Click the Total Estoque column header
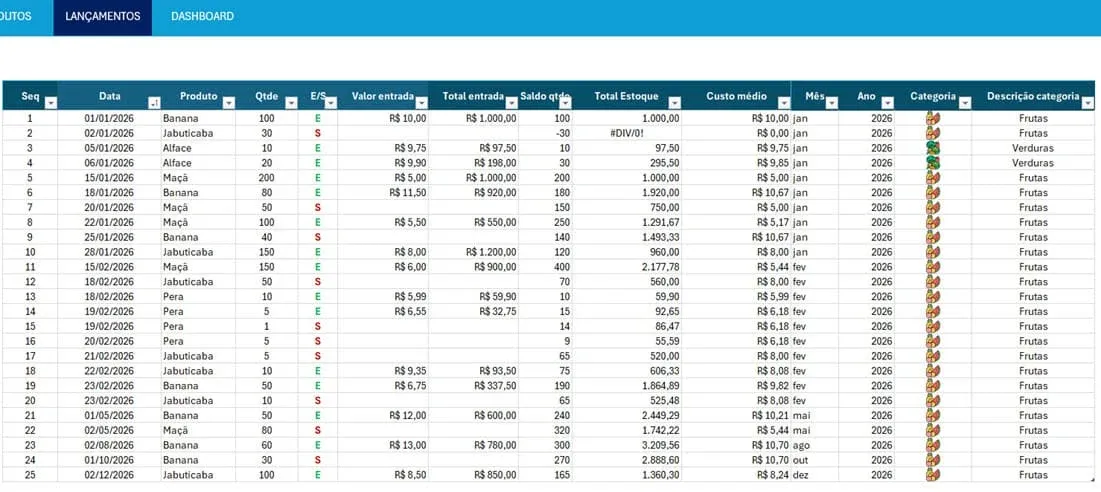 627,96
